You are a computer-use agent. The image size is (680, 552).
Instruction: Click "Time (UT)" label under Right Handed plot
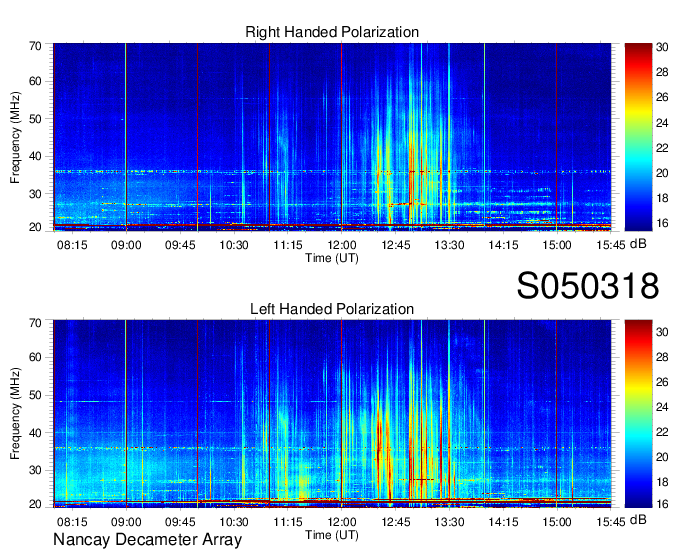coord(332,258)
